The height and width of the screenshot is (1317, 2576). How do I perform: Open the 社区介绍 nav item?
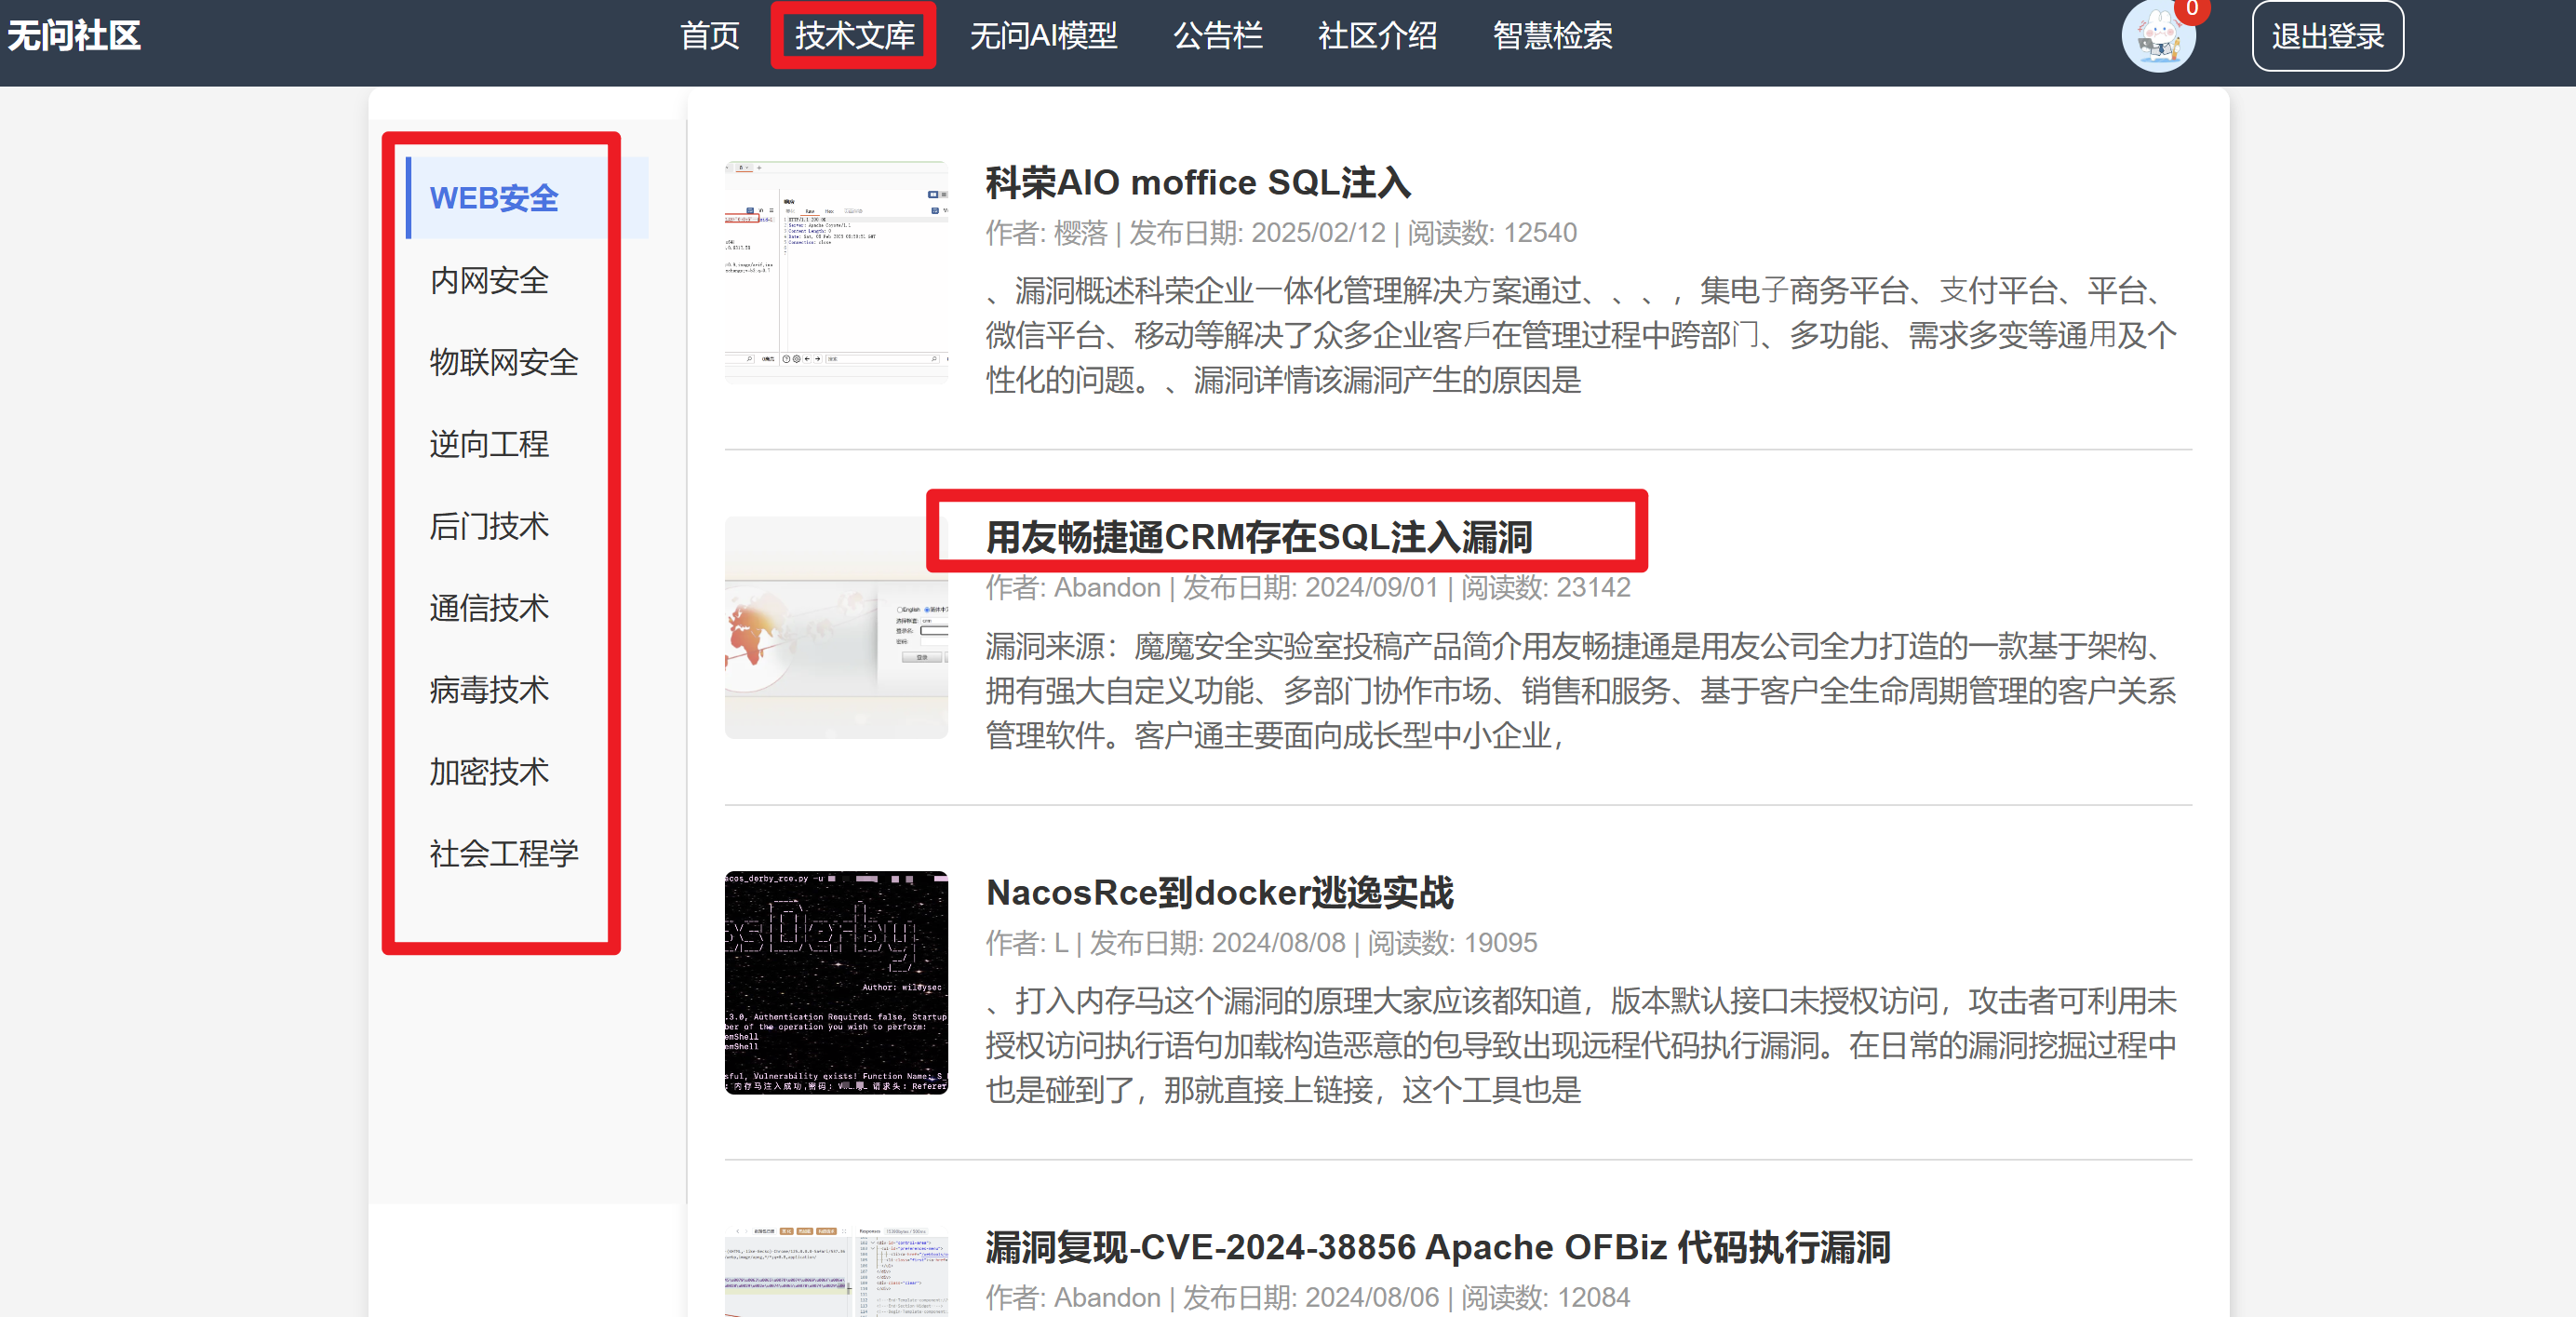point(1377,36)
